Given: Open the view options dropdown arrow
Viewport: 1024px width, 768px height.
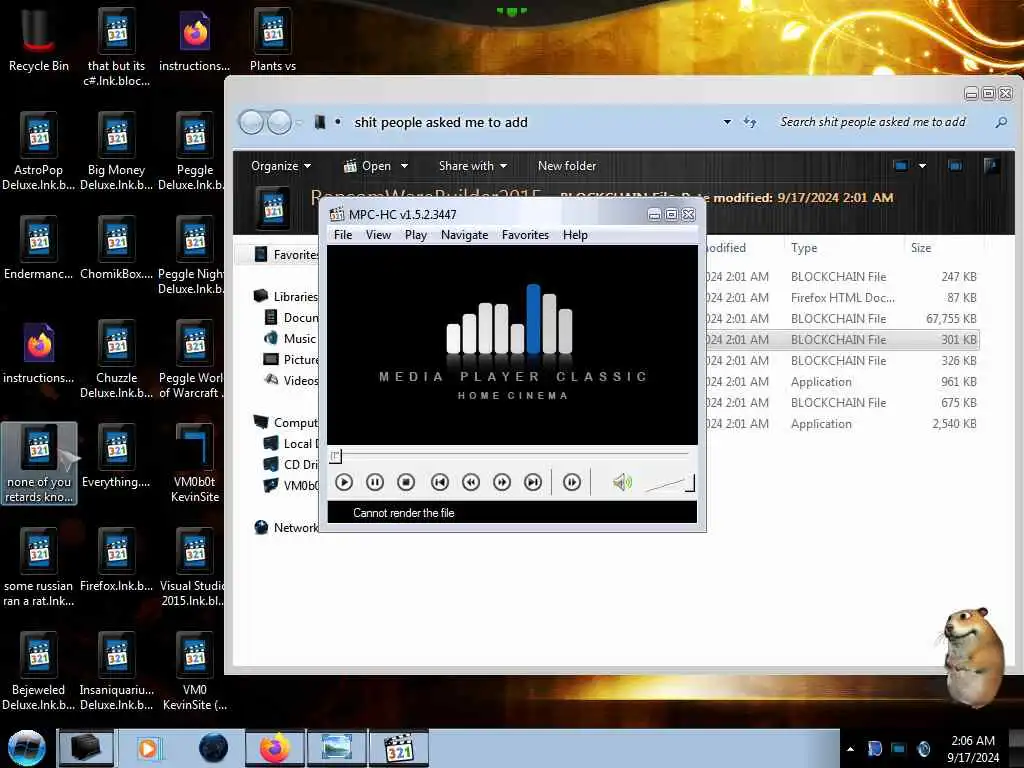Looking at the screenshot, I should pyautogui.click(x=922, y=166).
